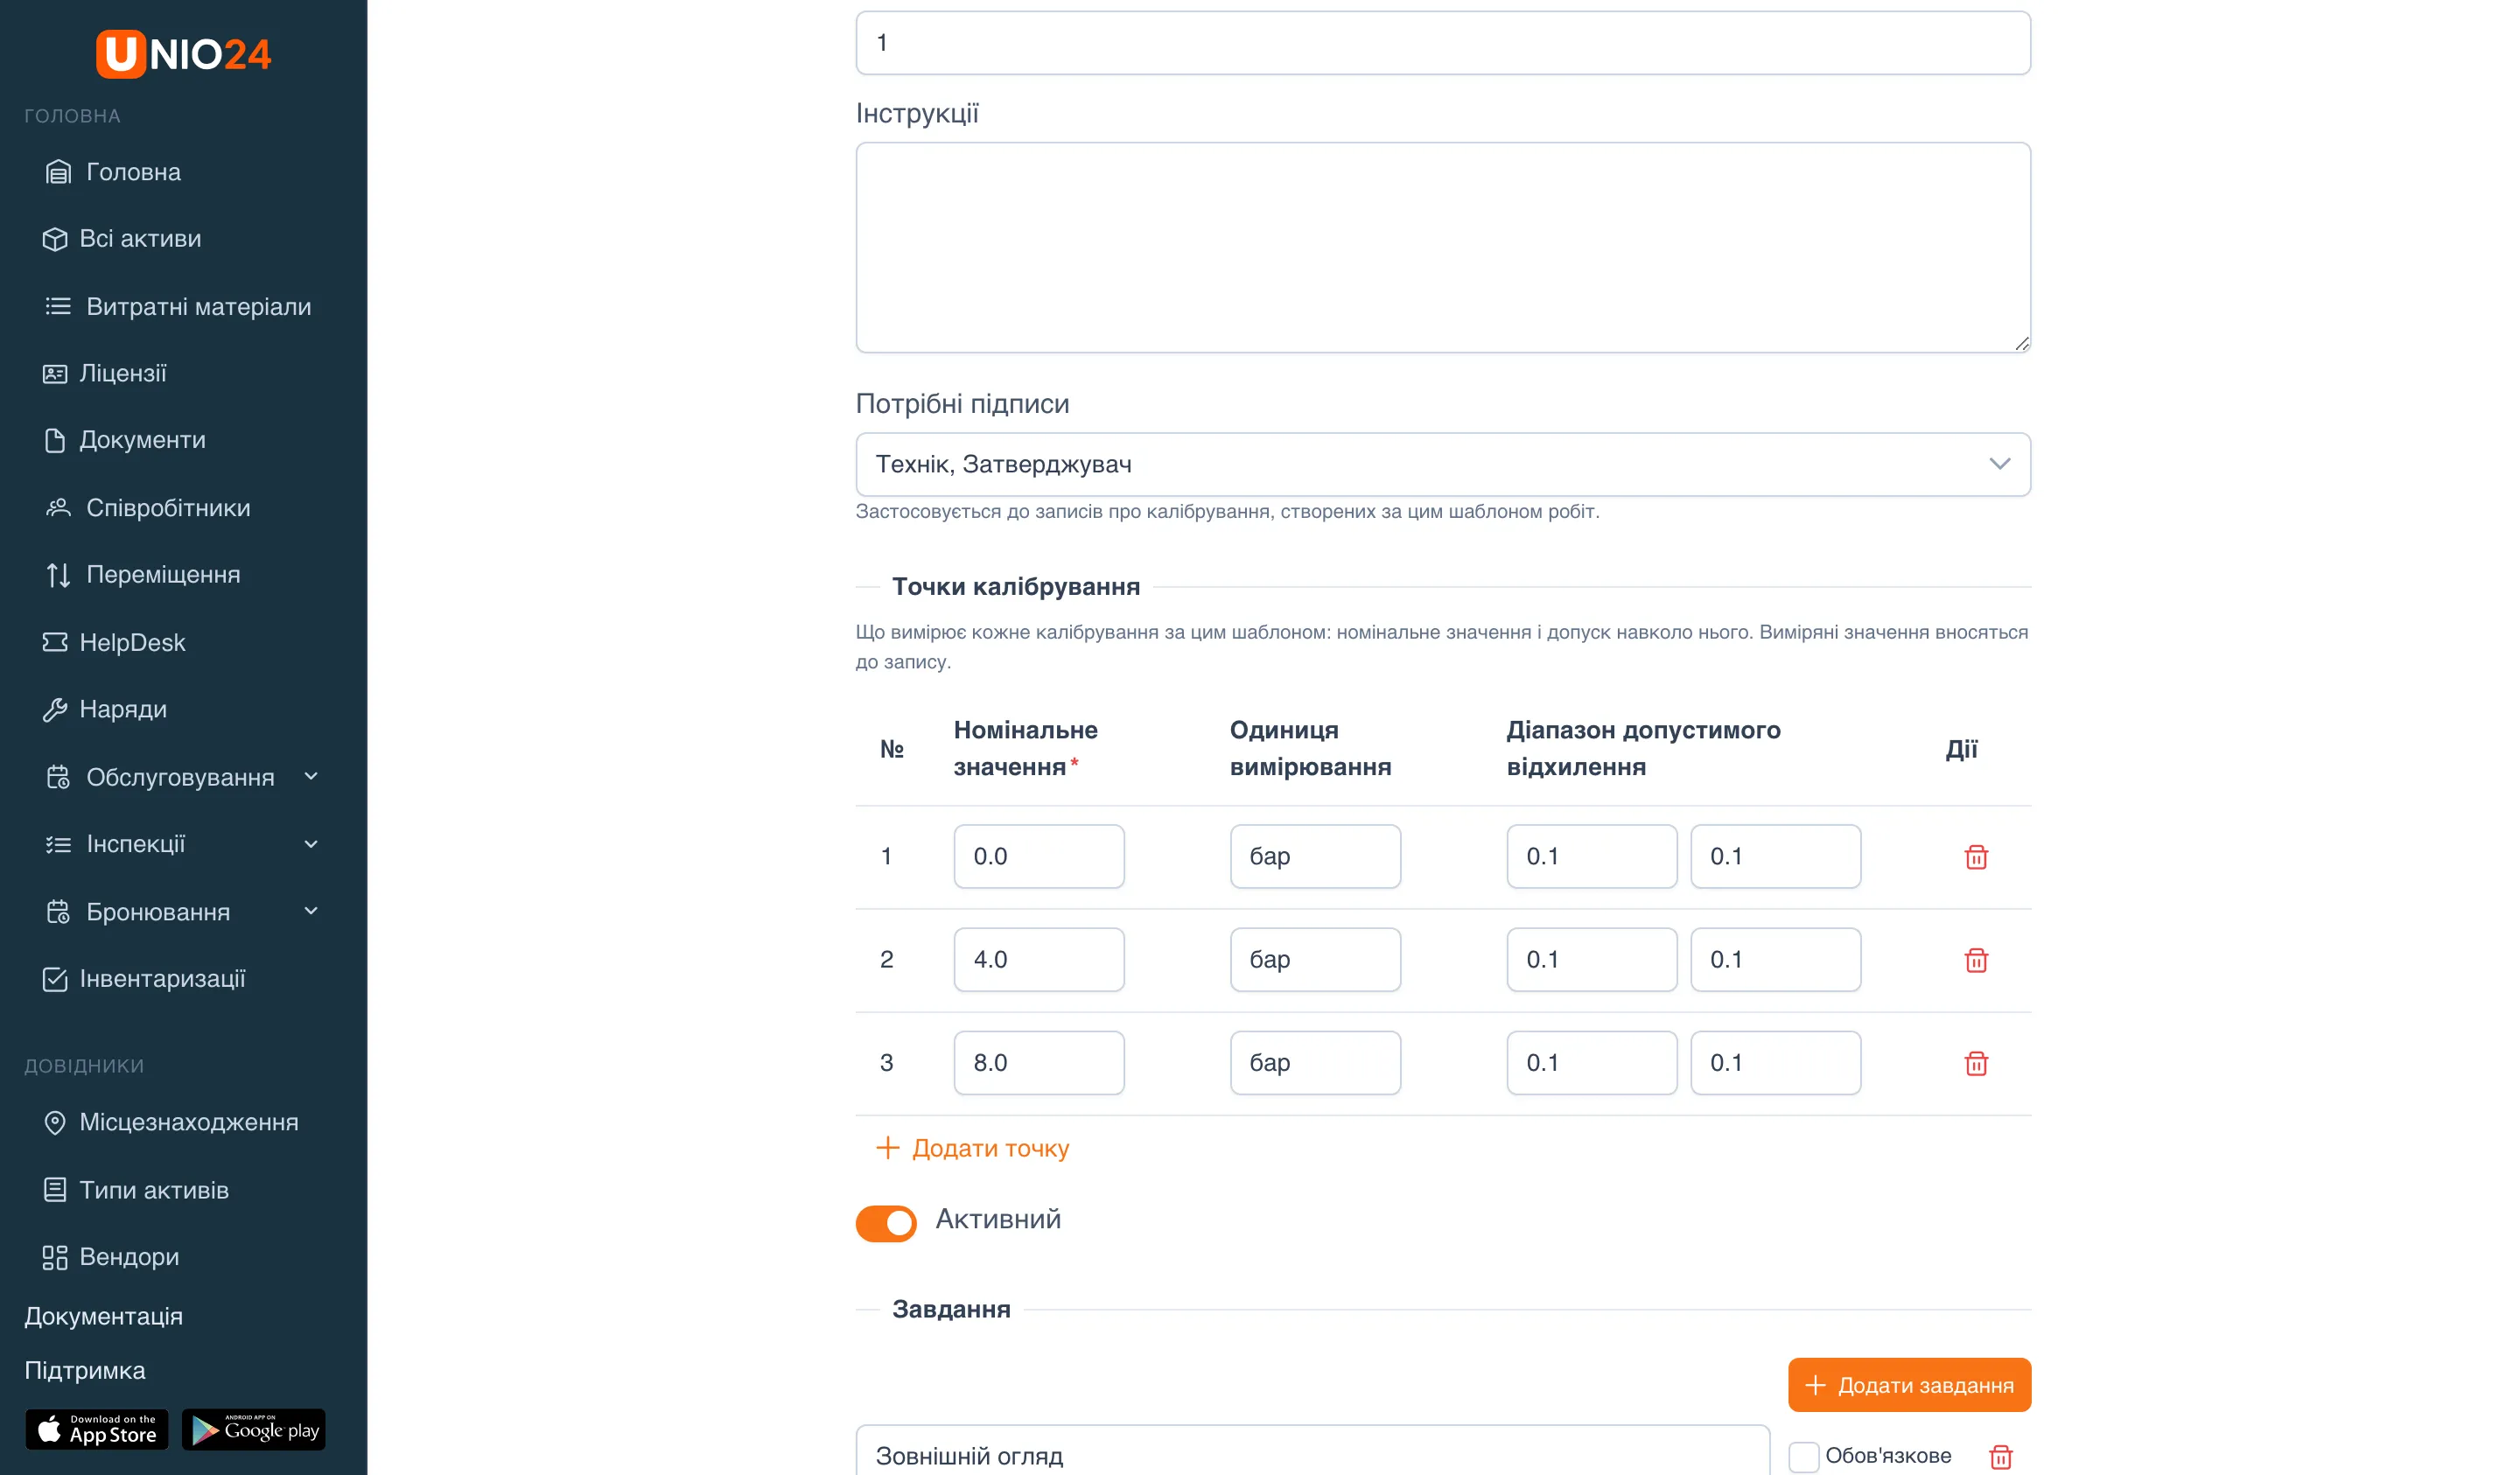Open Витратні матеріали section
2520x1475 pixels.
(x=178, y=306)
